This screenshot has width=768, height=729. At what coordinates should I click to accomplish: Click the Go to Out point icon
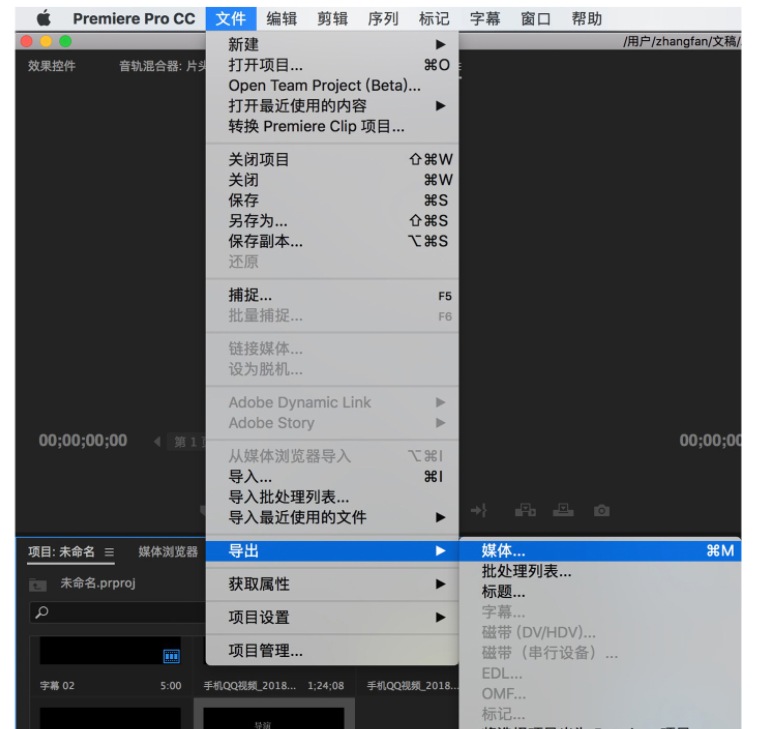pos(479,511)
